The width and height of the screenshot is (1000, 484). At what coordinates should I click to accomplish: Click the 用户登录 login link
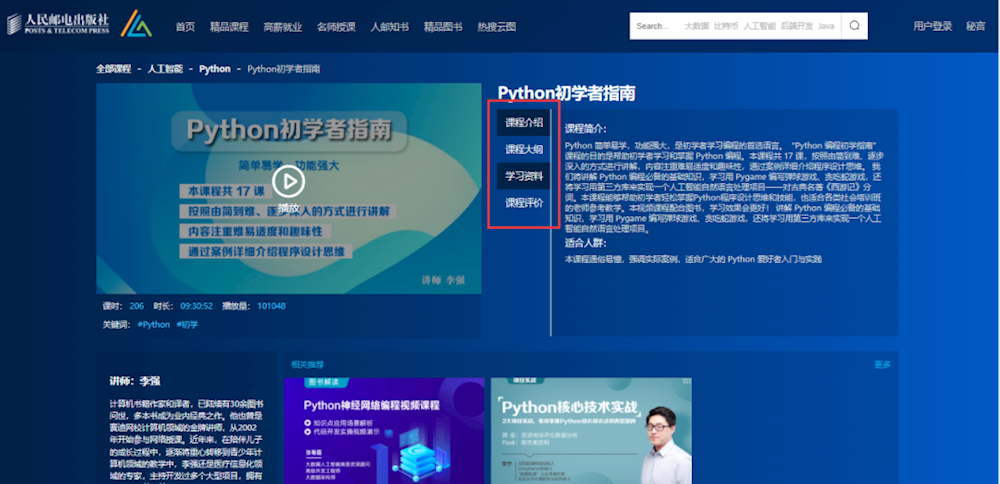pos(932,27)
